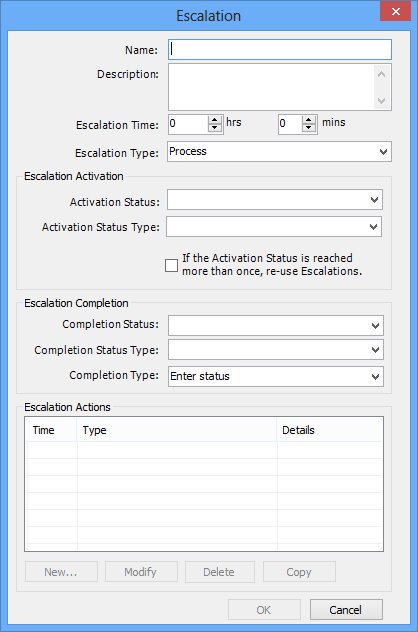
Task: Decrease the Escalation Time hours spinner
Action: [215, 127]
